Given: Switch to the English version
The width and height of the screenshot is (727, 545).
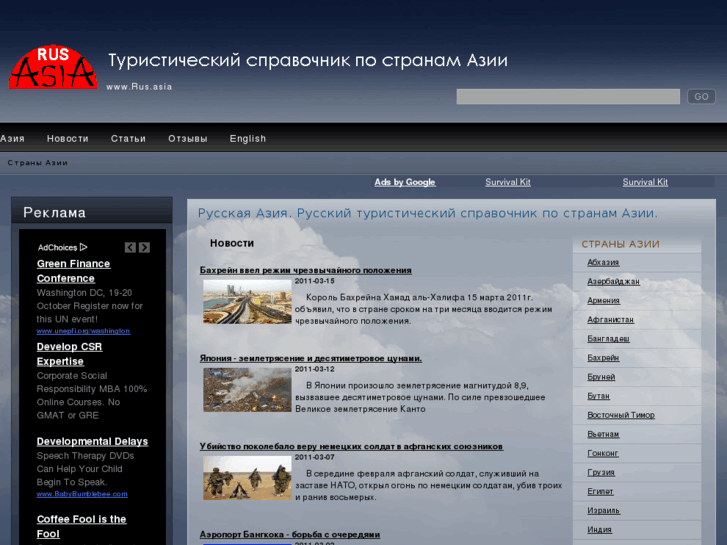Looking at the screenshot, I should click(x=248, y=139).
